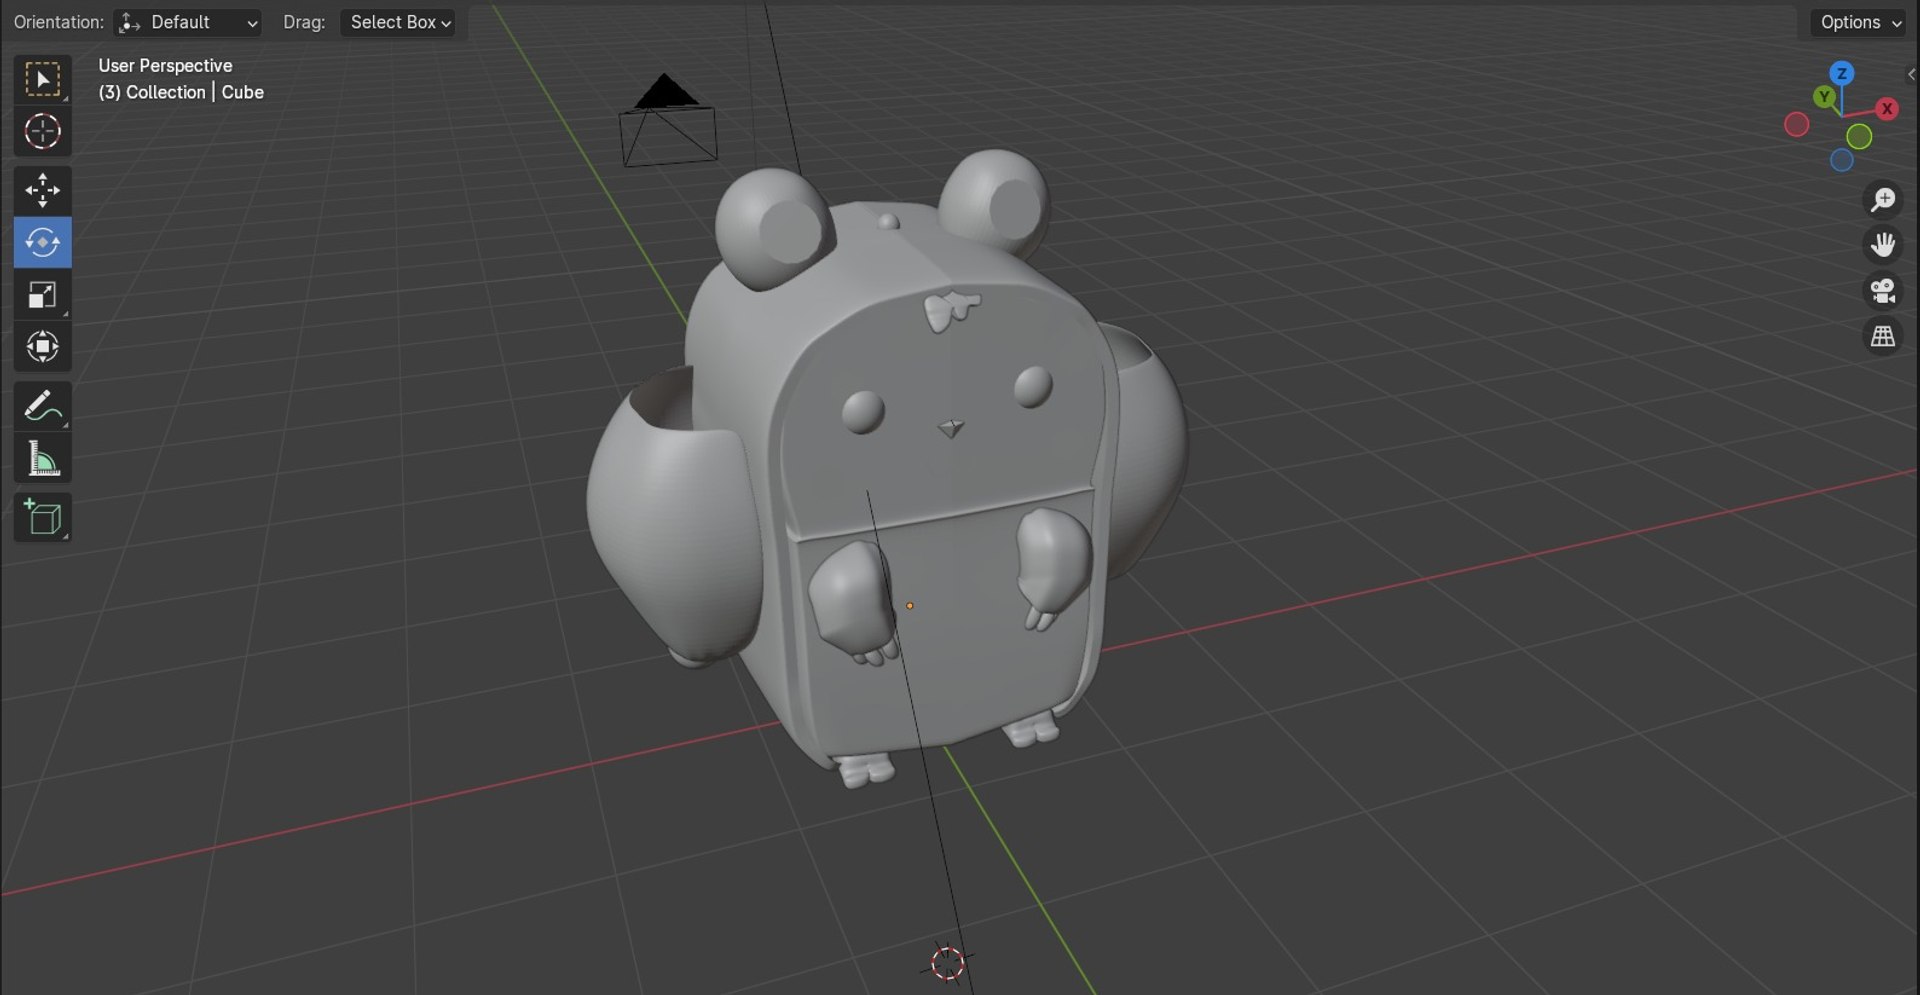Click the red X axis gizmo handle
This screenshot has height=995, width=1920.
(1887, 109)
